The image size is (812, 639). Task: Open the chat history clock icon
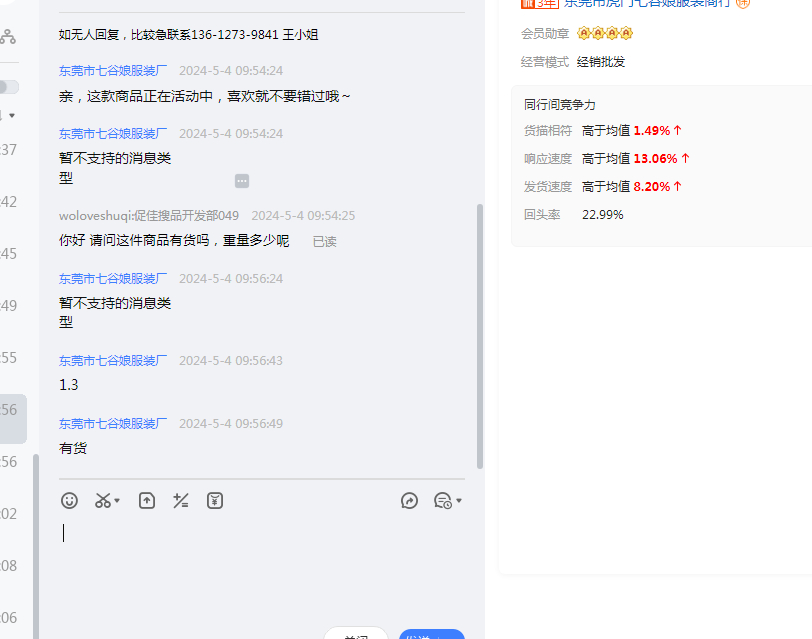pos(442,501)
